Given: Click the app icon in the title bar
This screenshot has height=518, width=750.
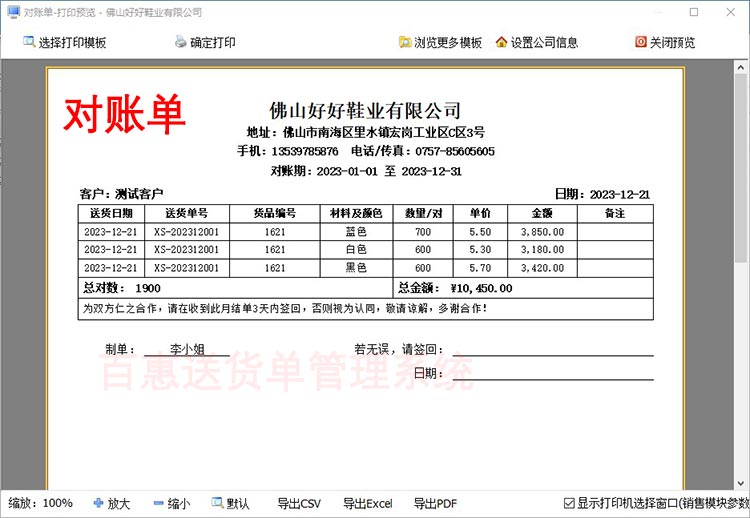Looking at the screenshot, I should 13,12.
